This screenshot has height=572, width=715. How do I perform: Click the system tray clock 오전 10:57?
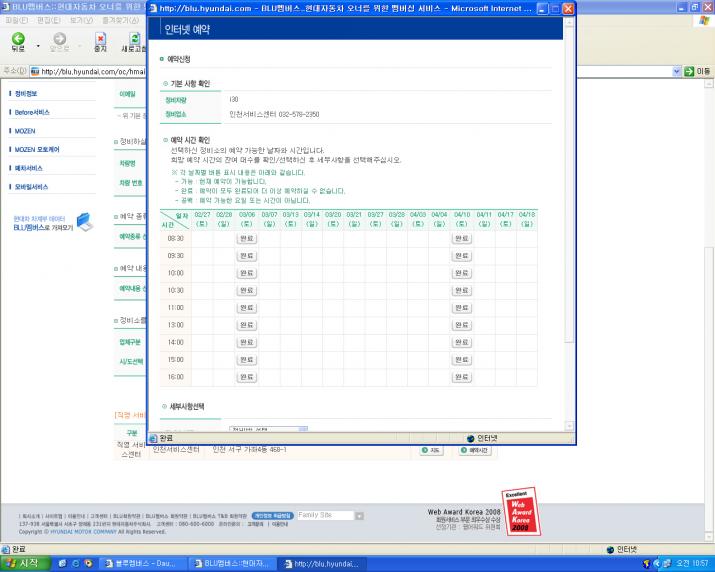pyautogui.click(x=692, y=564)
